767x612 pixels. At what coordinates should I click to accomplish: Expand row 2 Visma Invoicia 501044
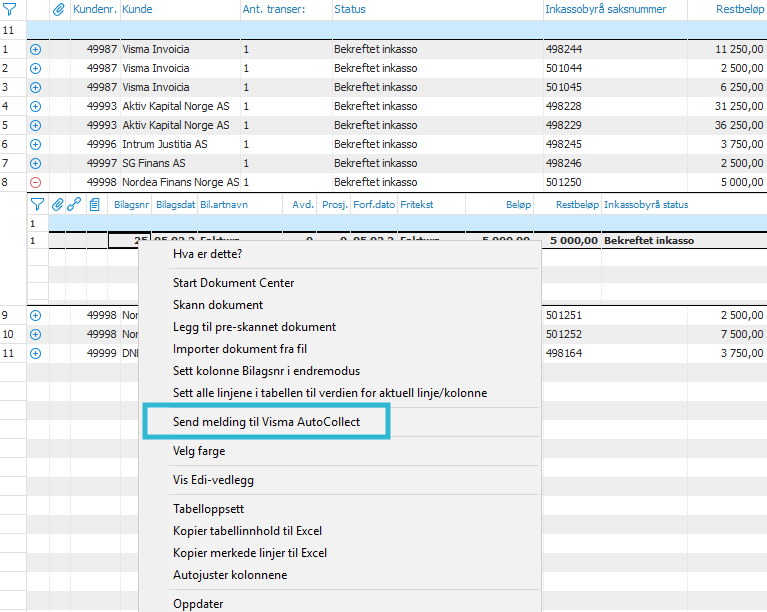35,68
